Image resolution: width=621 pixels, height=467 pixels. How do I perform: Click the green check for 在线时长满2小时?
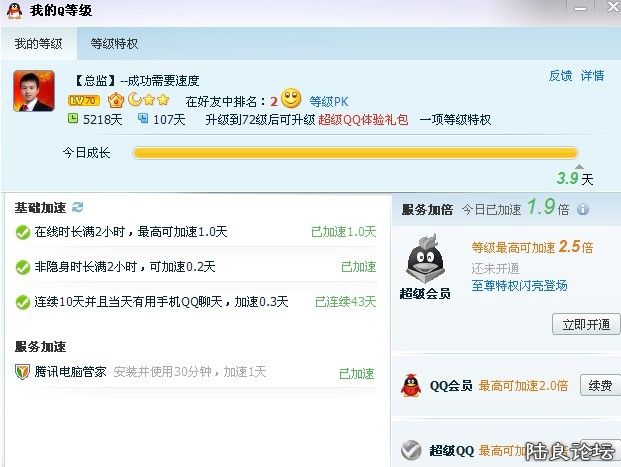click(x=23, y=233)
